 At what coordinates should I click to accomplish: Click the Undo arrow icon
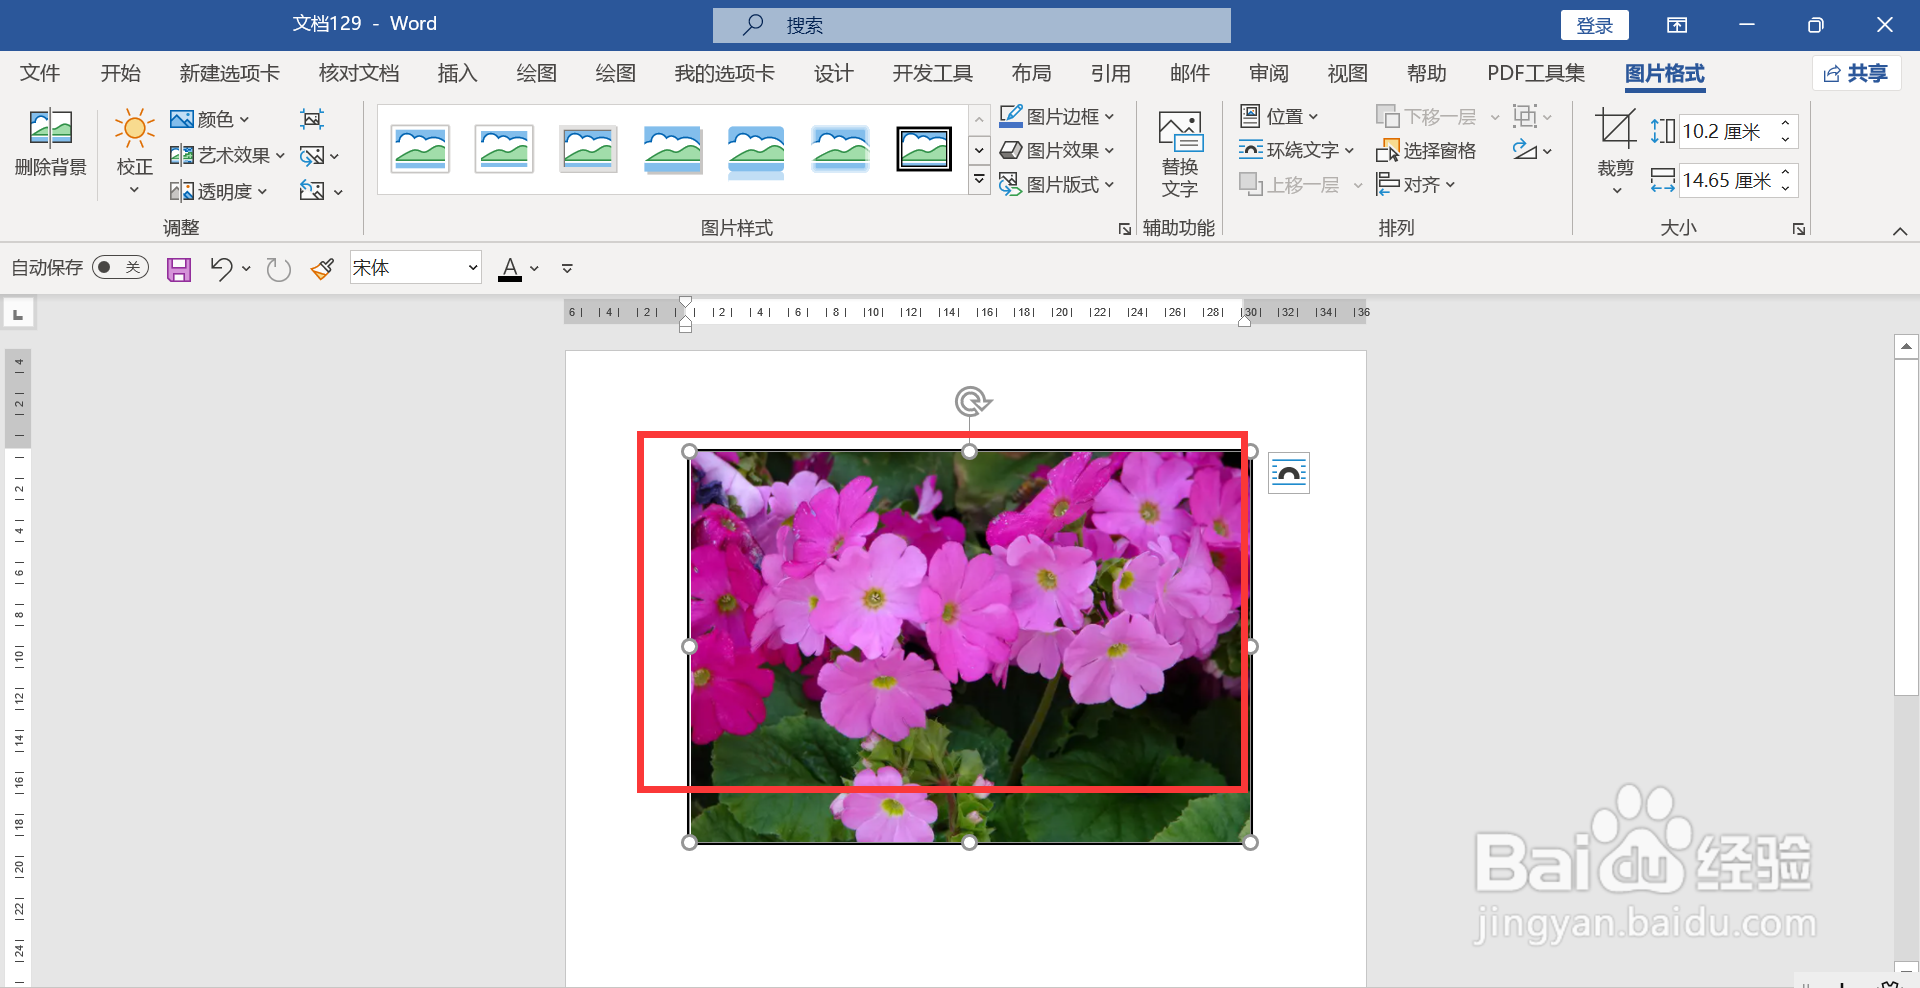pos(221,268)
